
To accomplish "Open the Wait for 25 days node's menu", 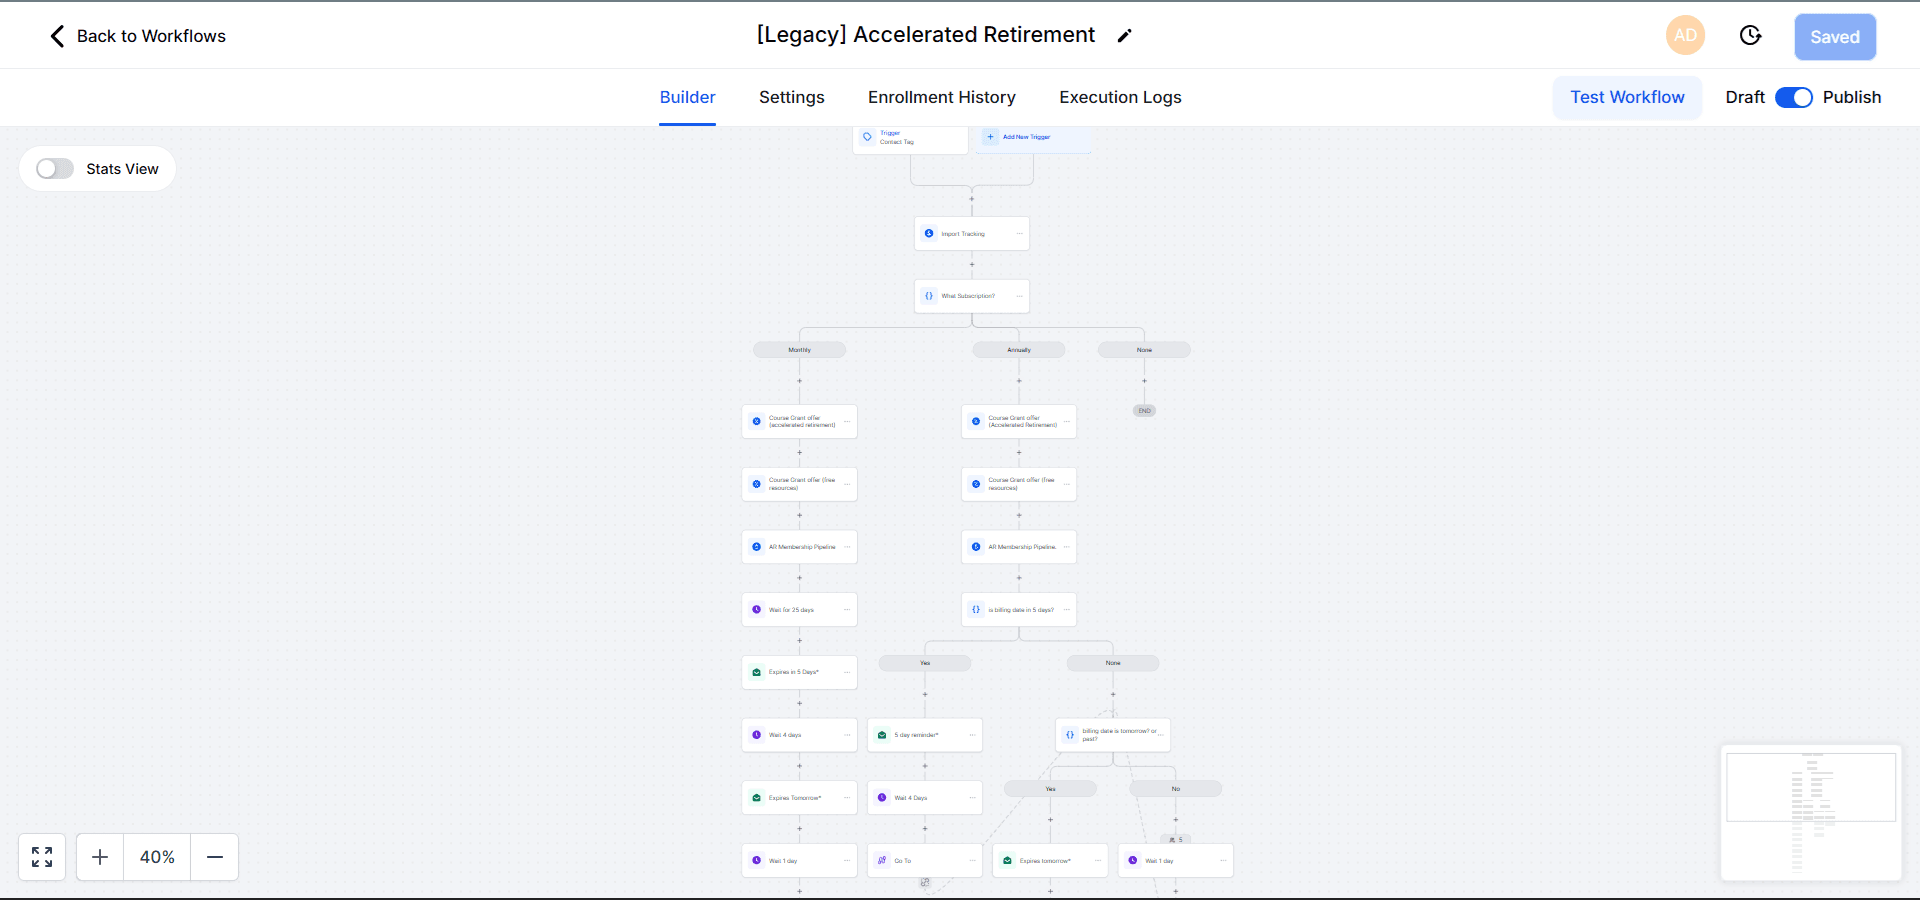I will tap(847, 610).
